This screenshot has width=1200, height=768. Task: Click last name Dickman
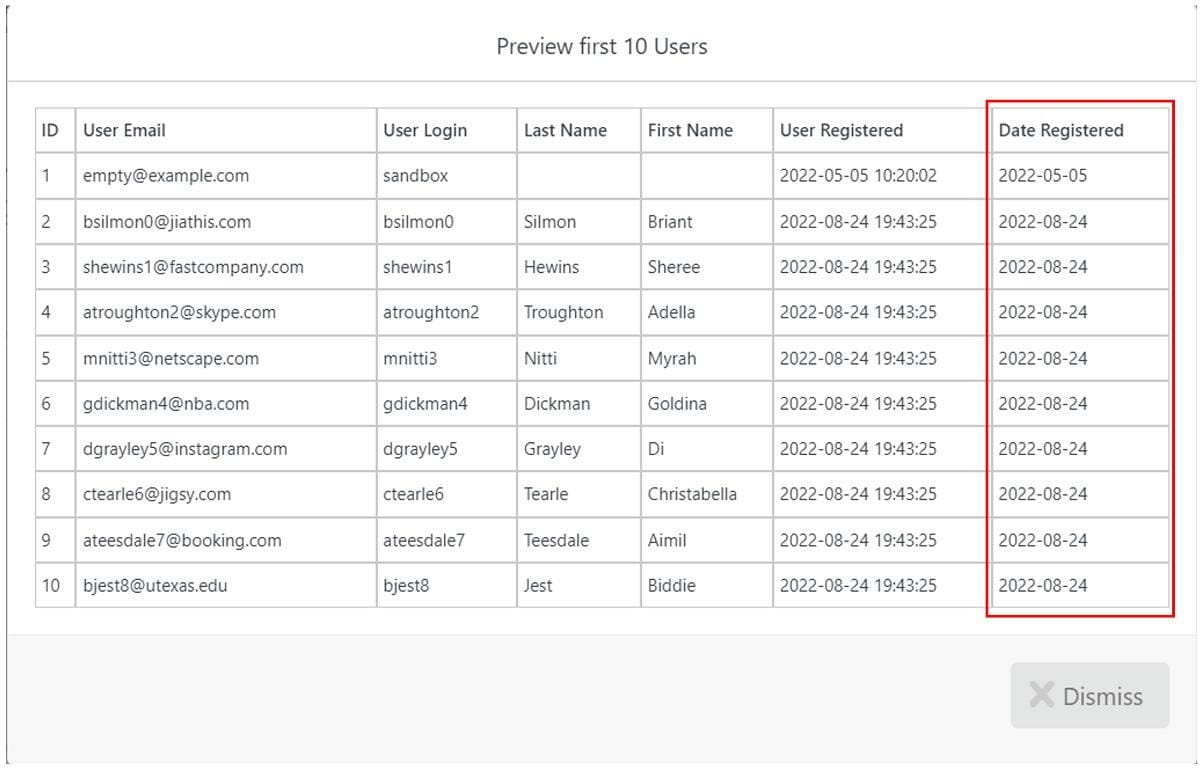(557, 404)
